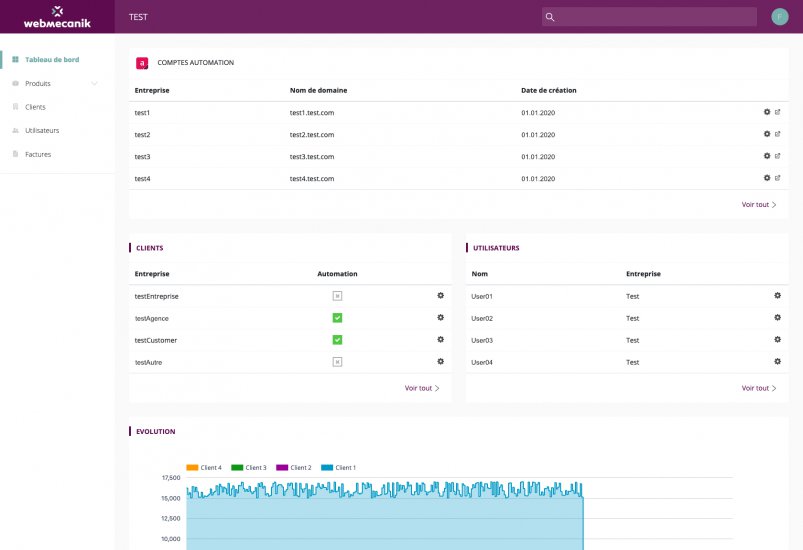Click the red Comptes Automation icon
This screenshot has width=803, height=550.
(142, 63)
